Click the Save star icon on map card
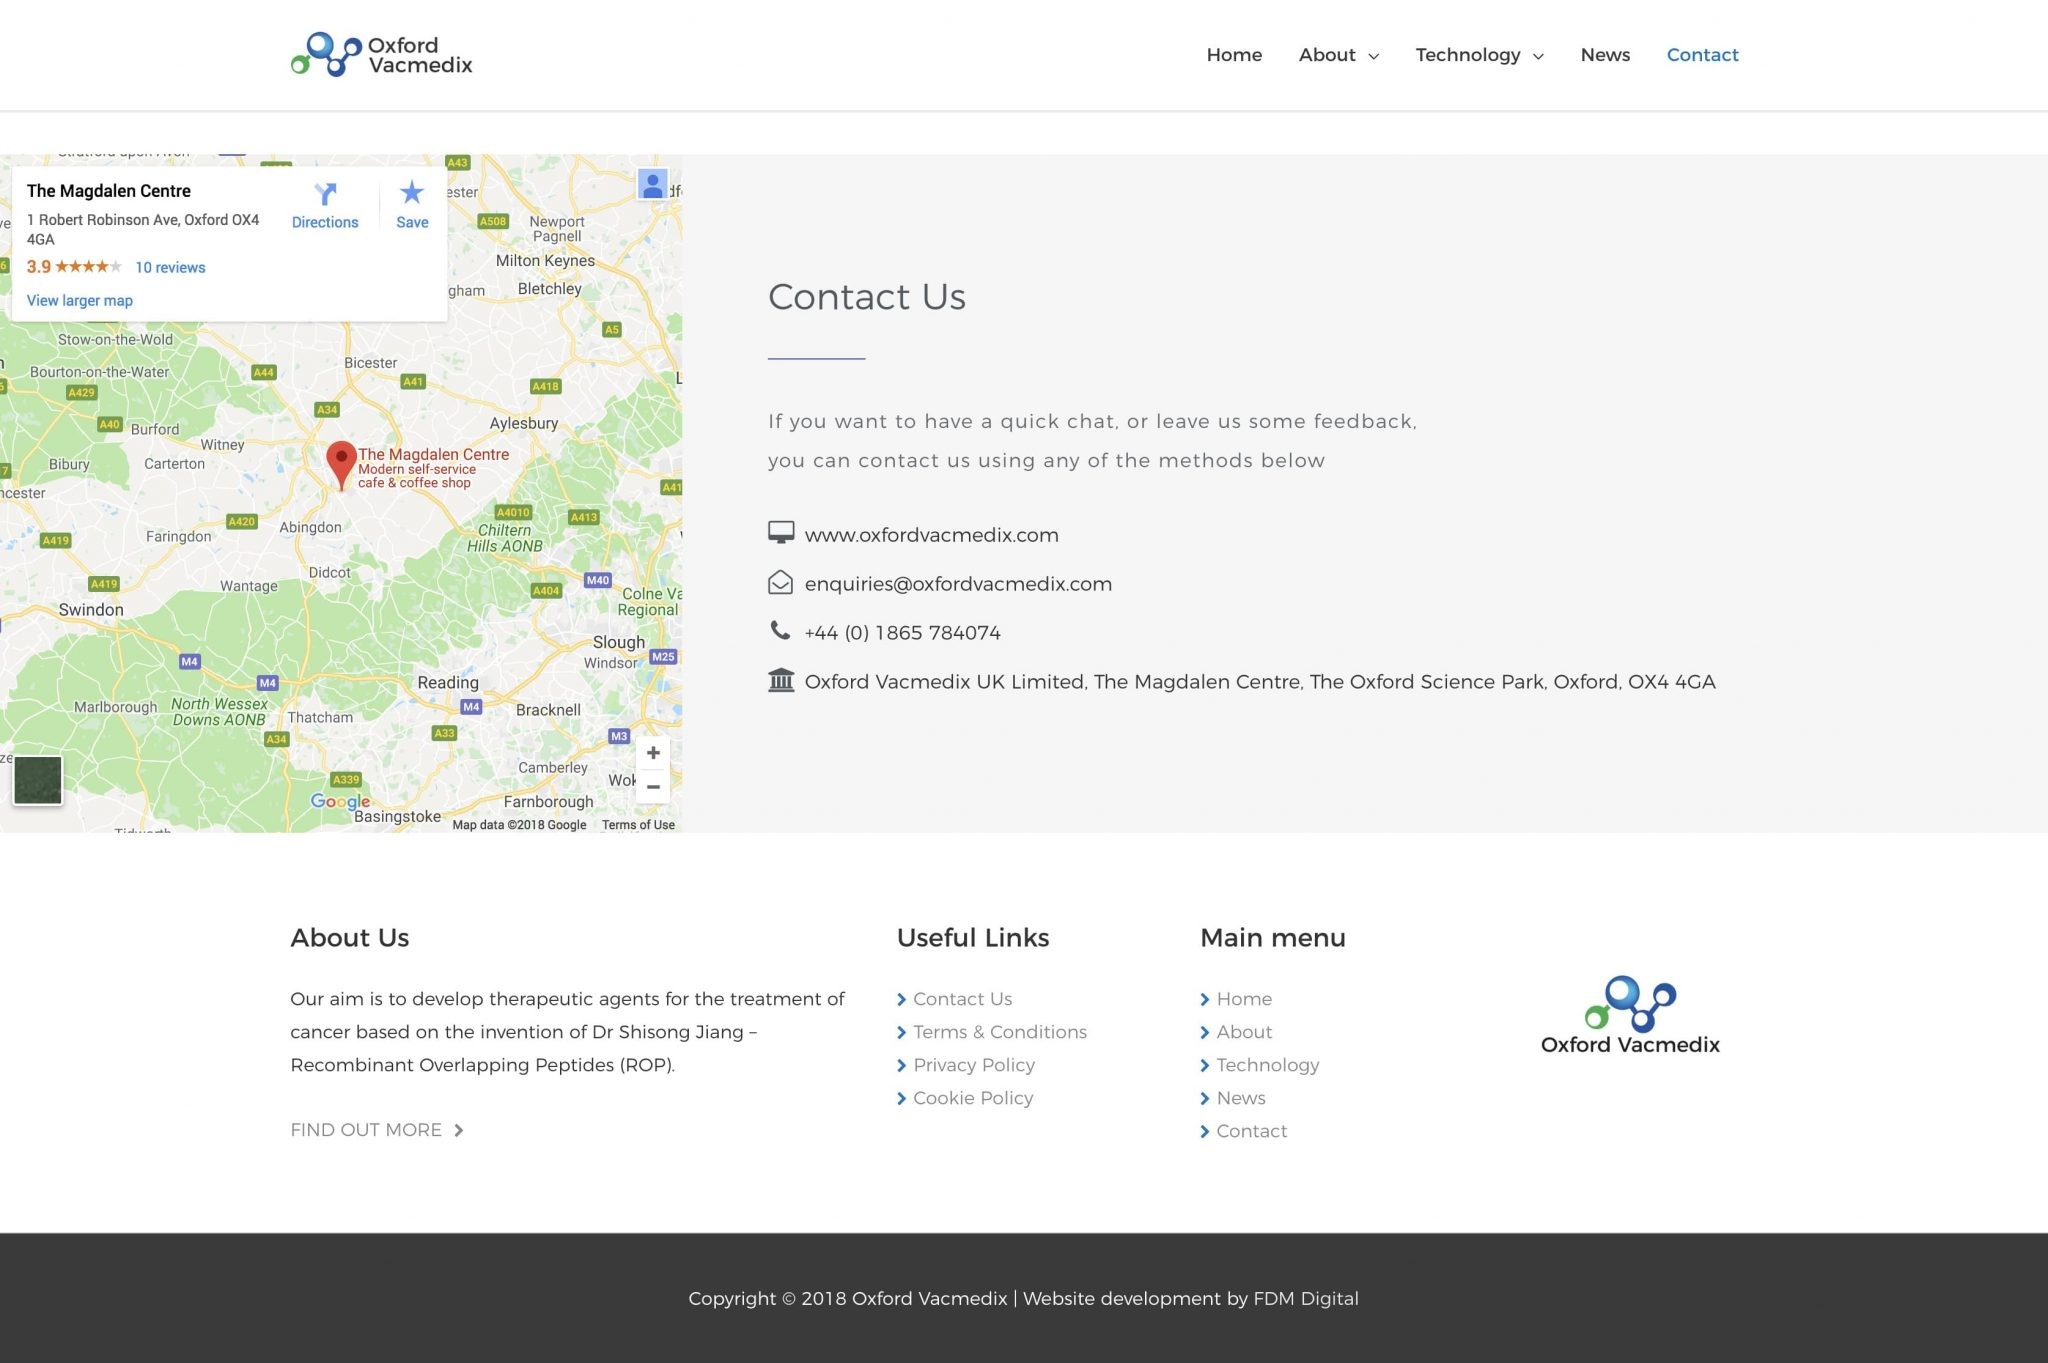 click(411, 193)
